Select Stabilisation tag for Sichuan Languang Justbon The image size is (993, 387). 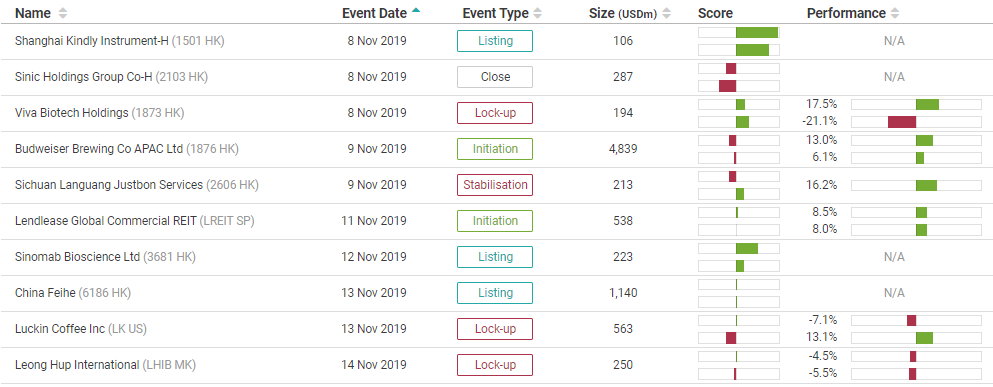495,186
